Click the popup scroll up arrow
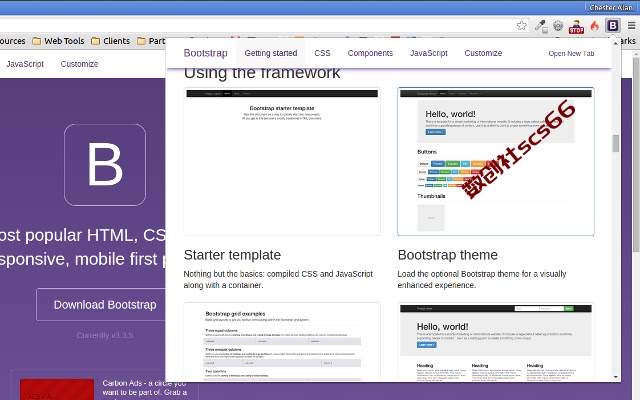This screenshot has height=400, width=640. click(x=616, y=43)
